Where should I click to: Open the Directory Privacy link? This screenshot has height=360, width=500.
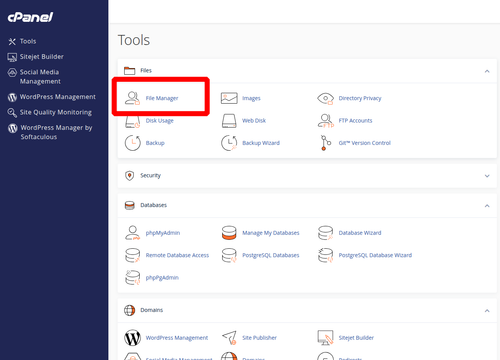pos(360,98)
